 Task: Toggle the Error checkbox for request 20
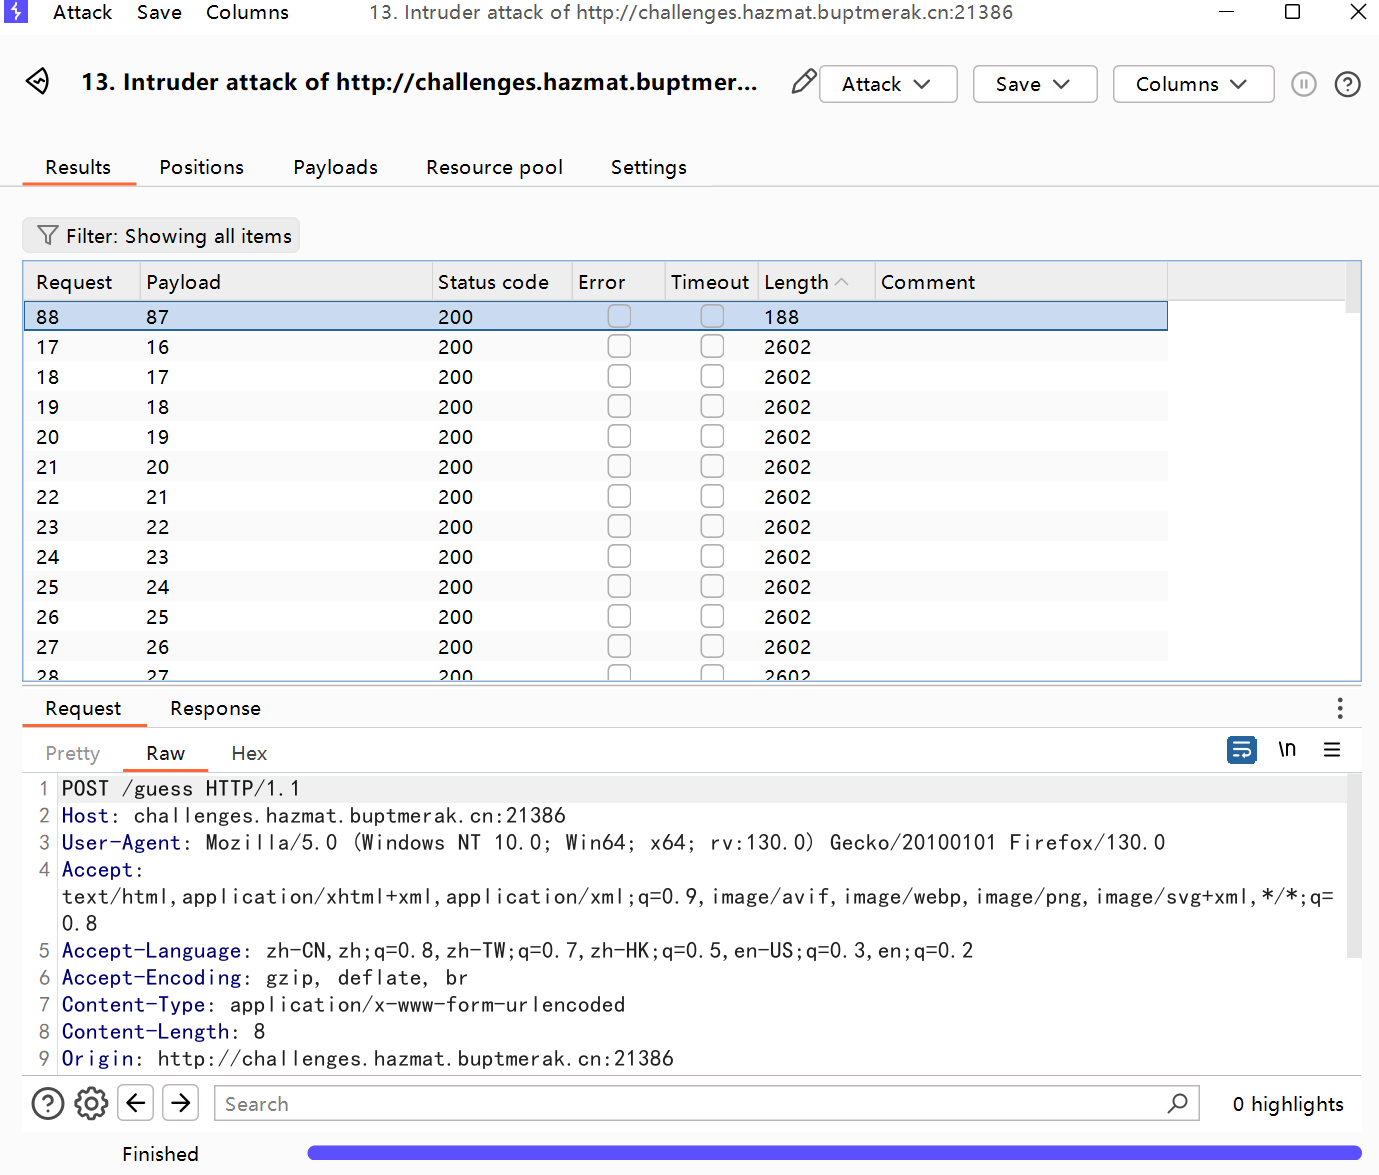(x=620, y=436)
